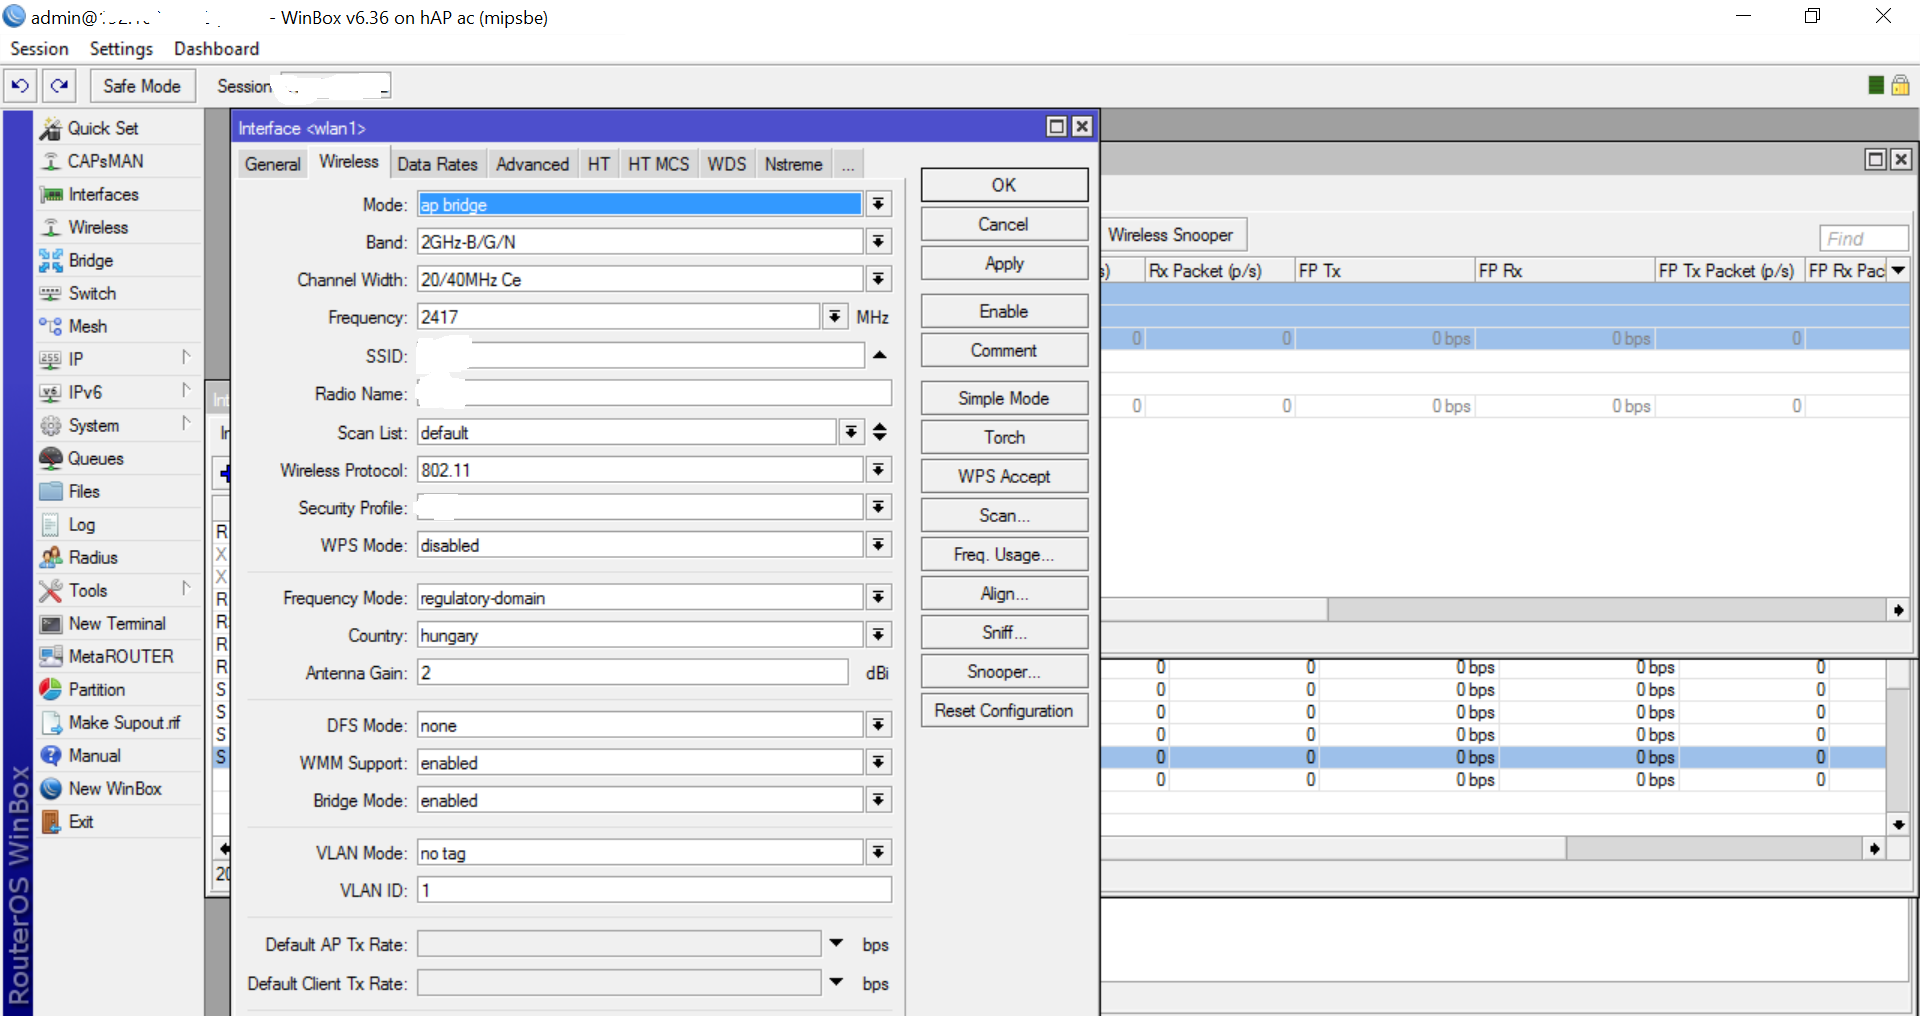Open Tools icon in sidebar
The height and width of the screenshot is (1016, 1920).
click(x=51, y=590)
